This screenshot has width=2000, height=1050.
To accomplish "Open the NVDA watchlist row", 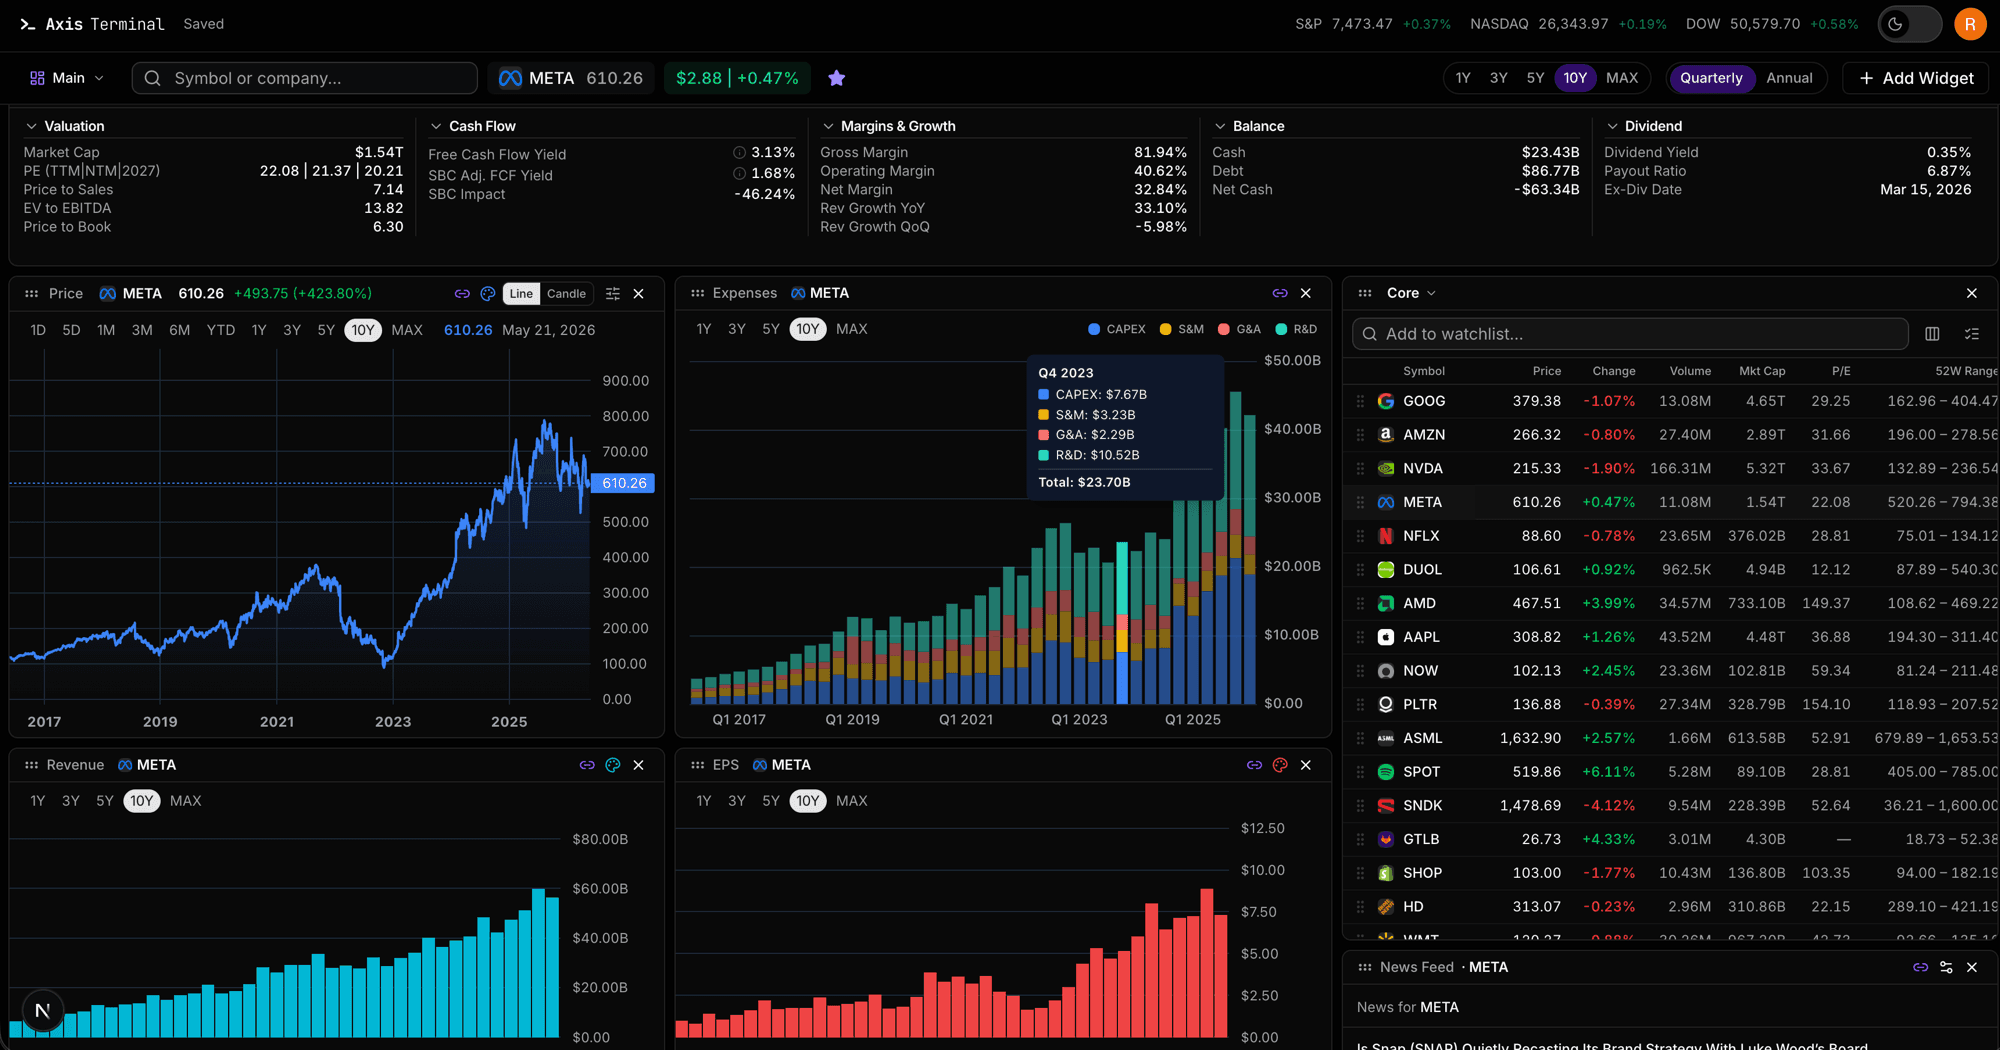I will click(1670, 469).
